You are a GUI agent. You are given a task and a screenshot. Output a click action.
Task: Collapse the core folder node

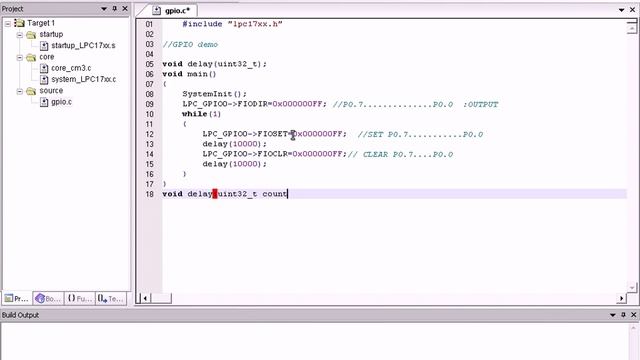click(x=19, y=58)
